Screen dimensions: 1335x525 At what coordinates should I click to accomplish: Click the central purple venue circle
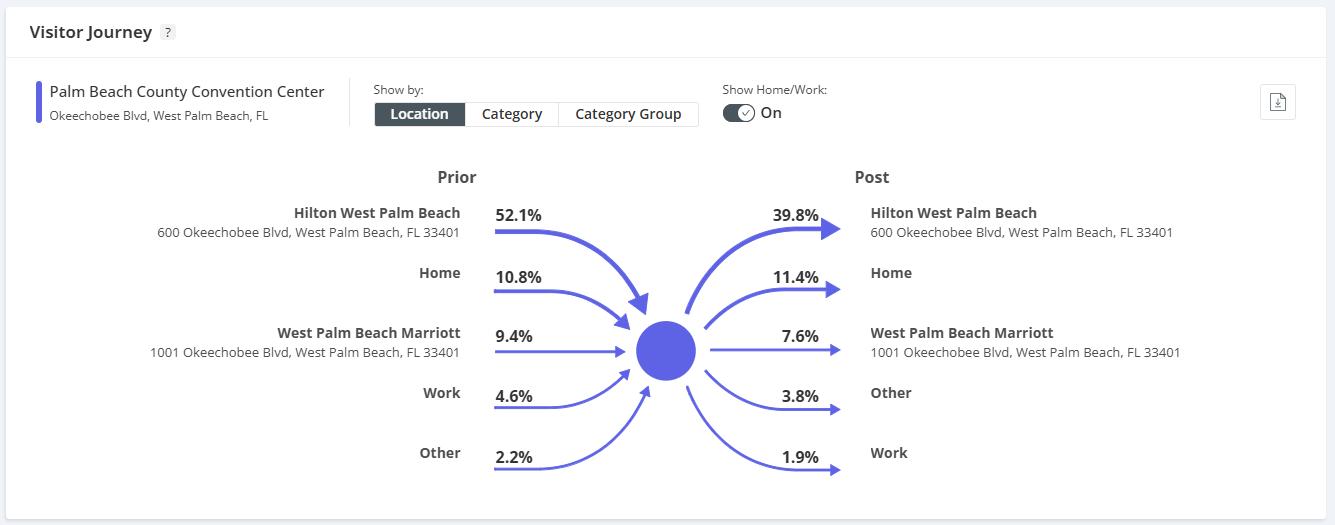pyautogui.click(x=666, y=351)
